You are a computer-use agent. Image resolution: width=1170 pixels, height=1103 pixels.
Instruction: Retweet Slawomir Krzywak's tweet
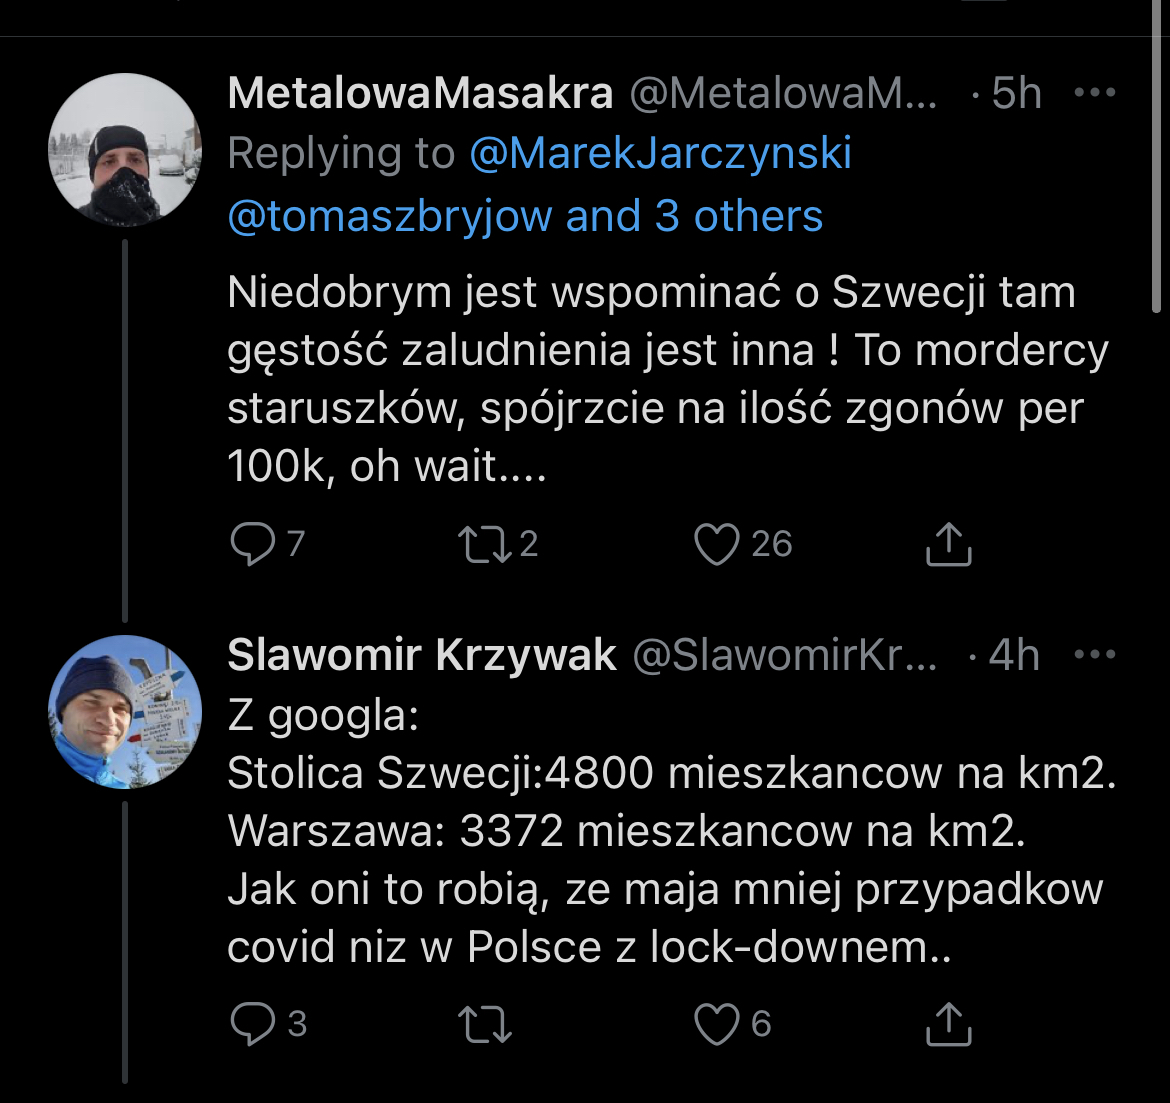pyautogui.click(x=484, y=1024)
